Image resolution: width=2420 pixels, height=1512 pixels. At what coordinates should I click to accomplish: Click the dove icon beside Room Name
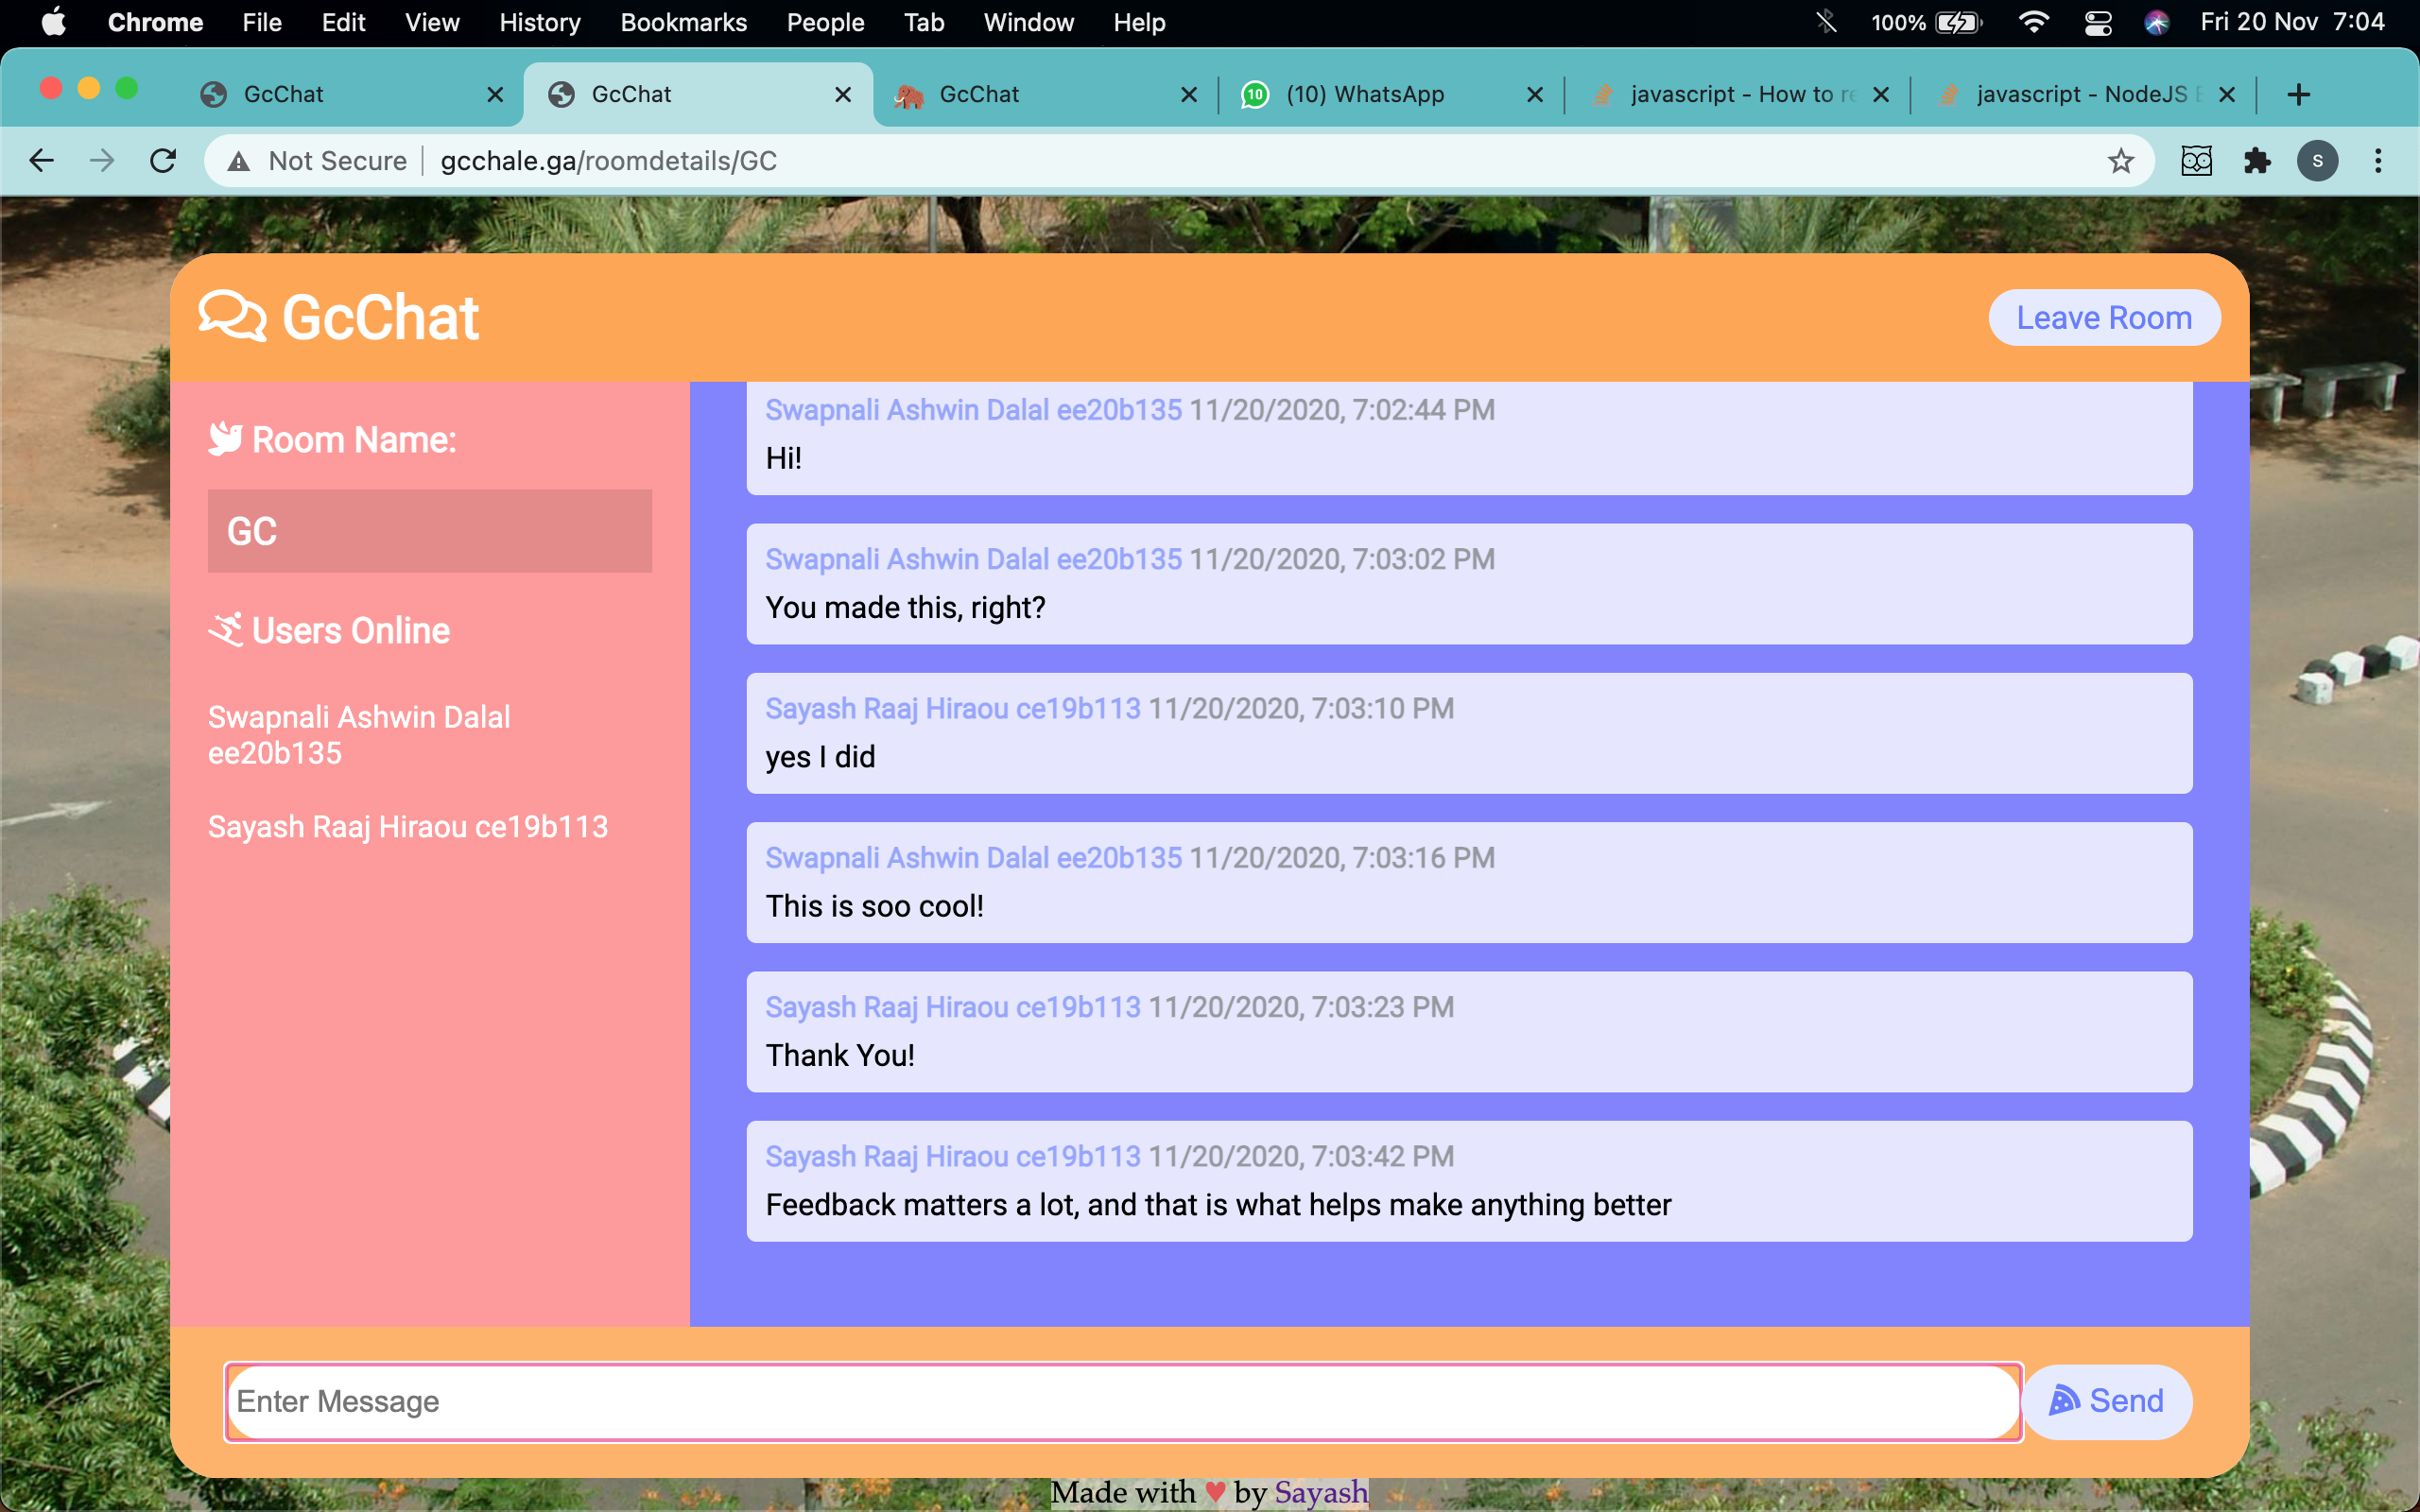click(226, 439)
